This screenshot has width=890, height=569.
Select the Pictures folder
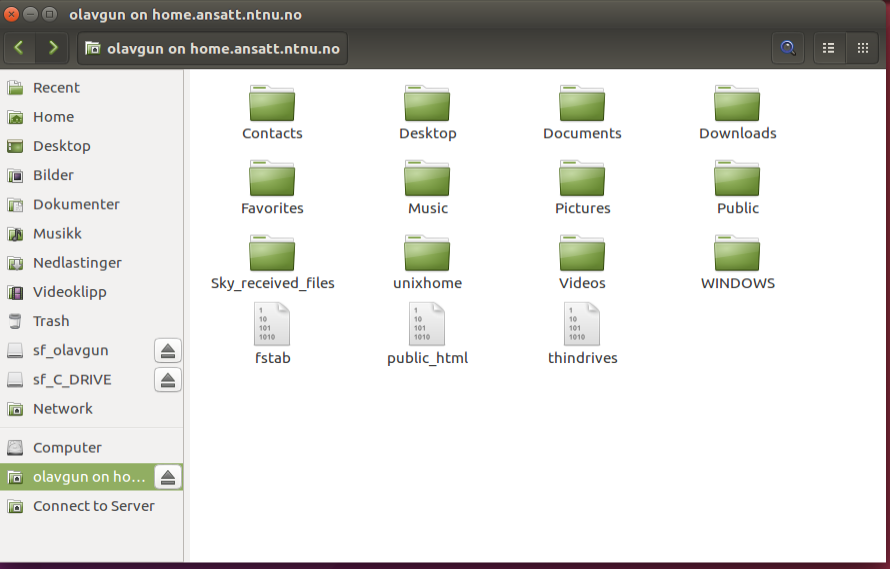point(582,188)
